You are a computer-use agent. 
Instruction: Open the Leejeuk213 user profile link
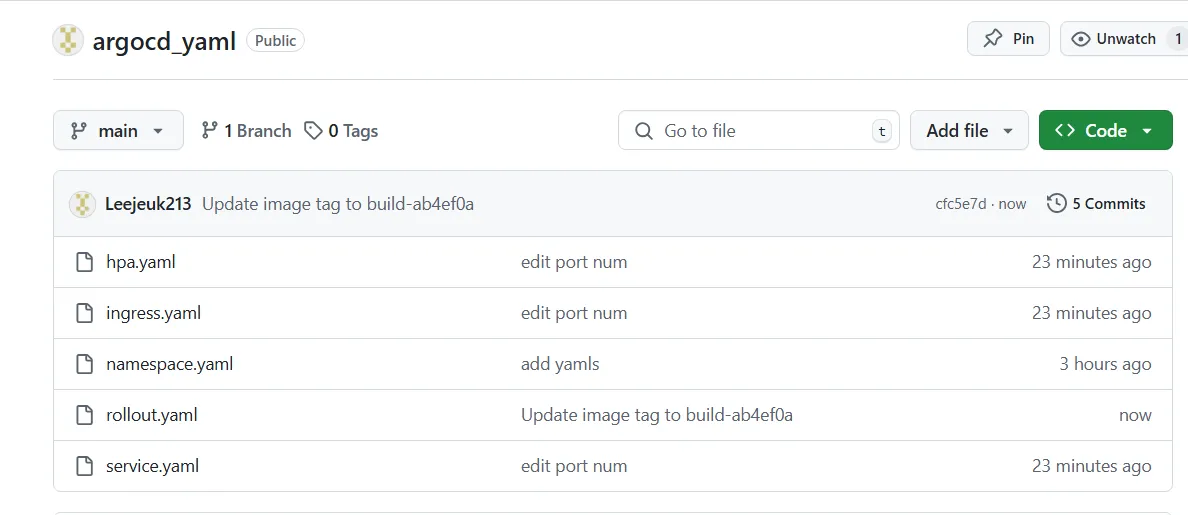coord(148,204)
